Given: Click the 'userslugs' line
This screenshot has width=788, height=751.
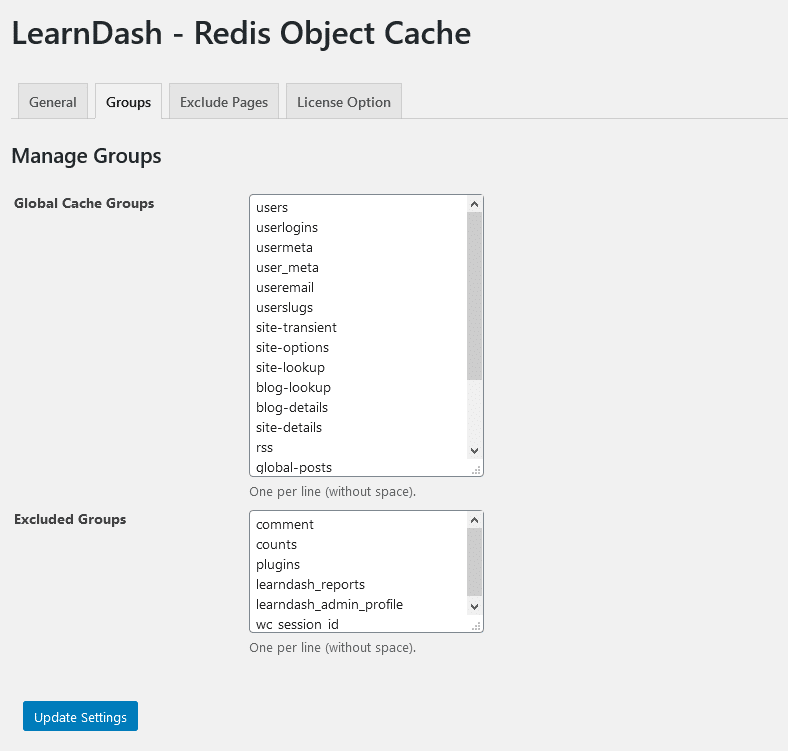Looking at the screenshot, I should (284, 308).
